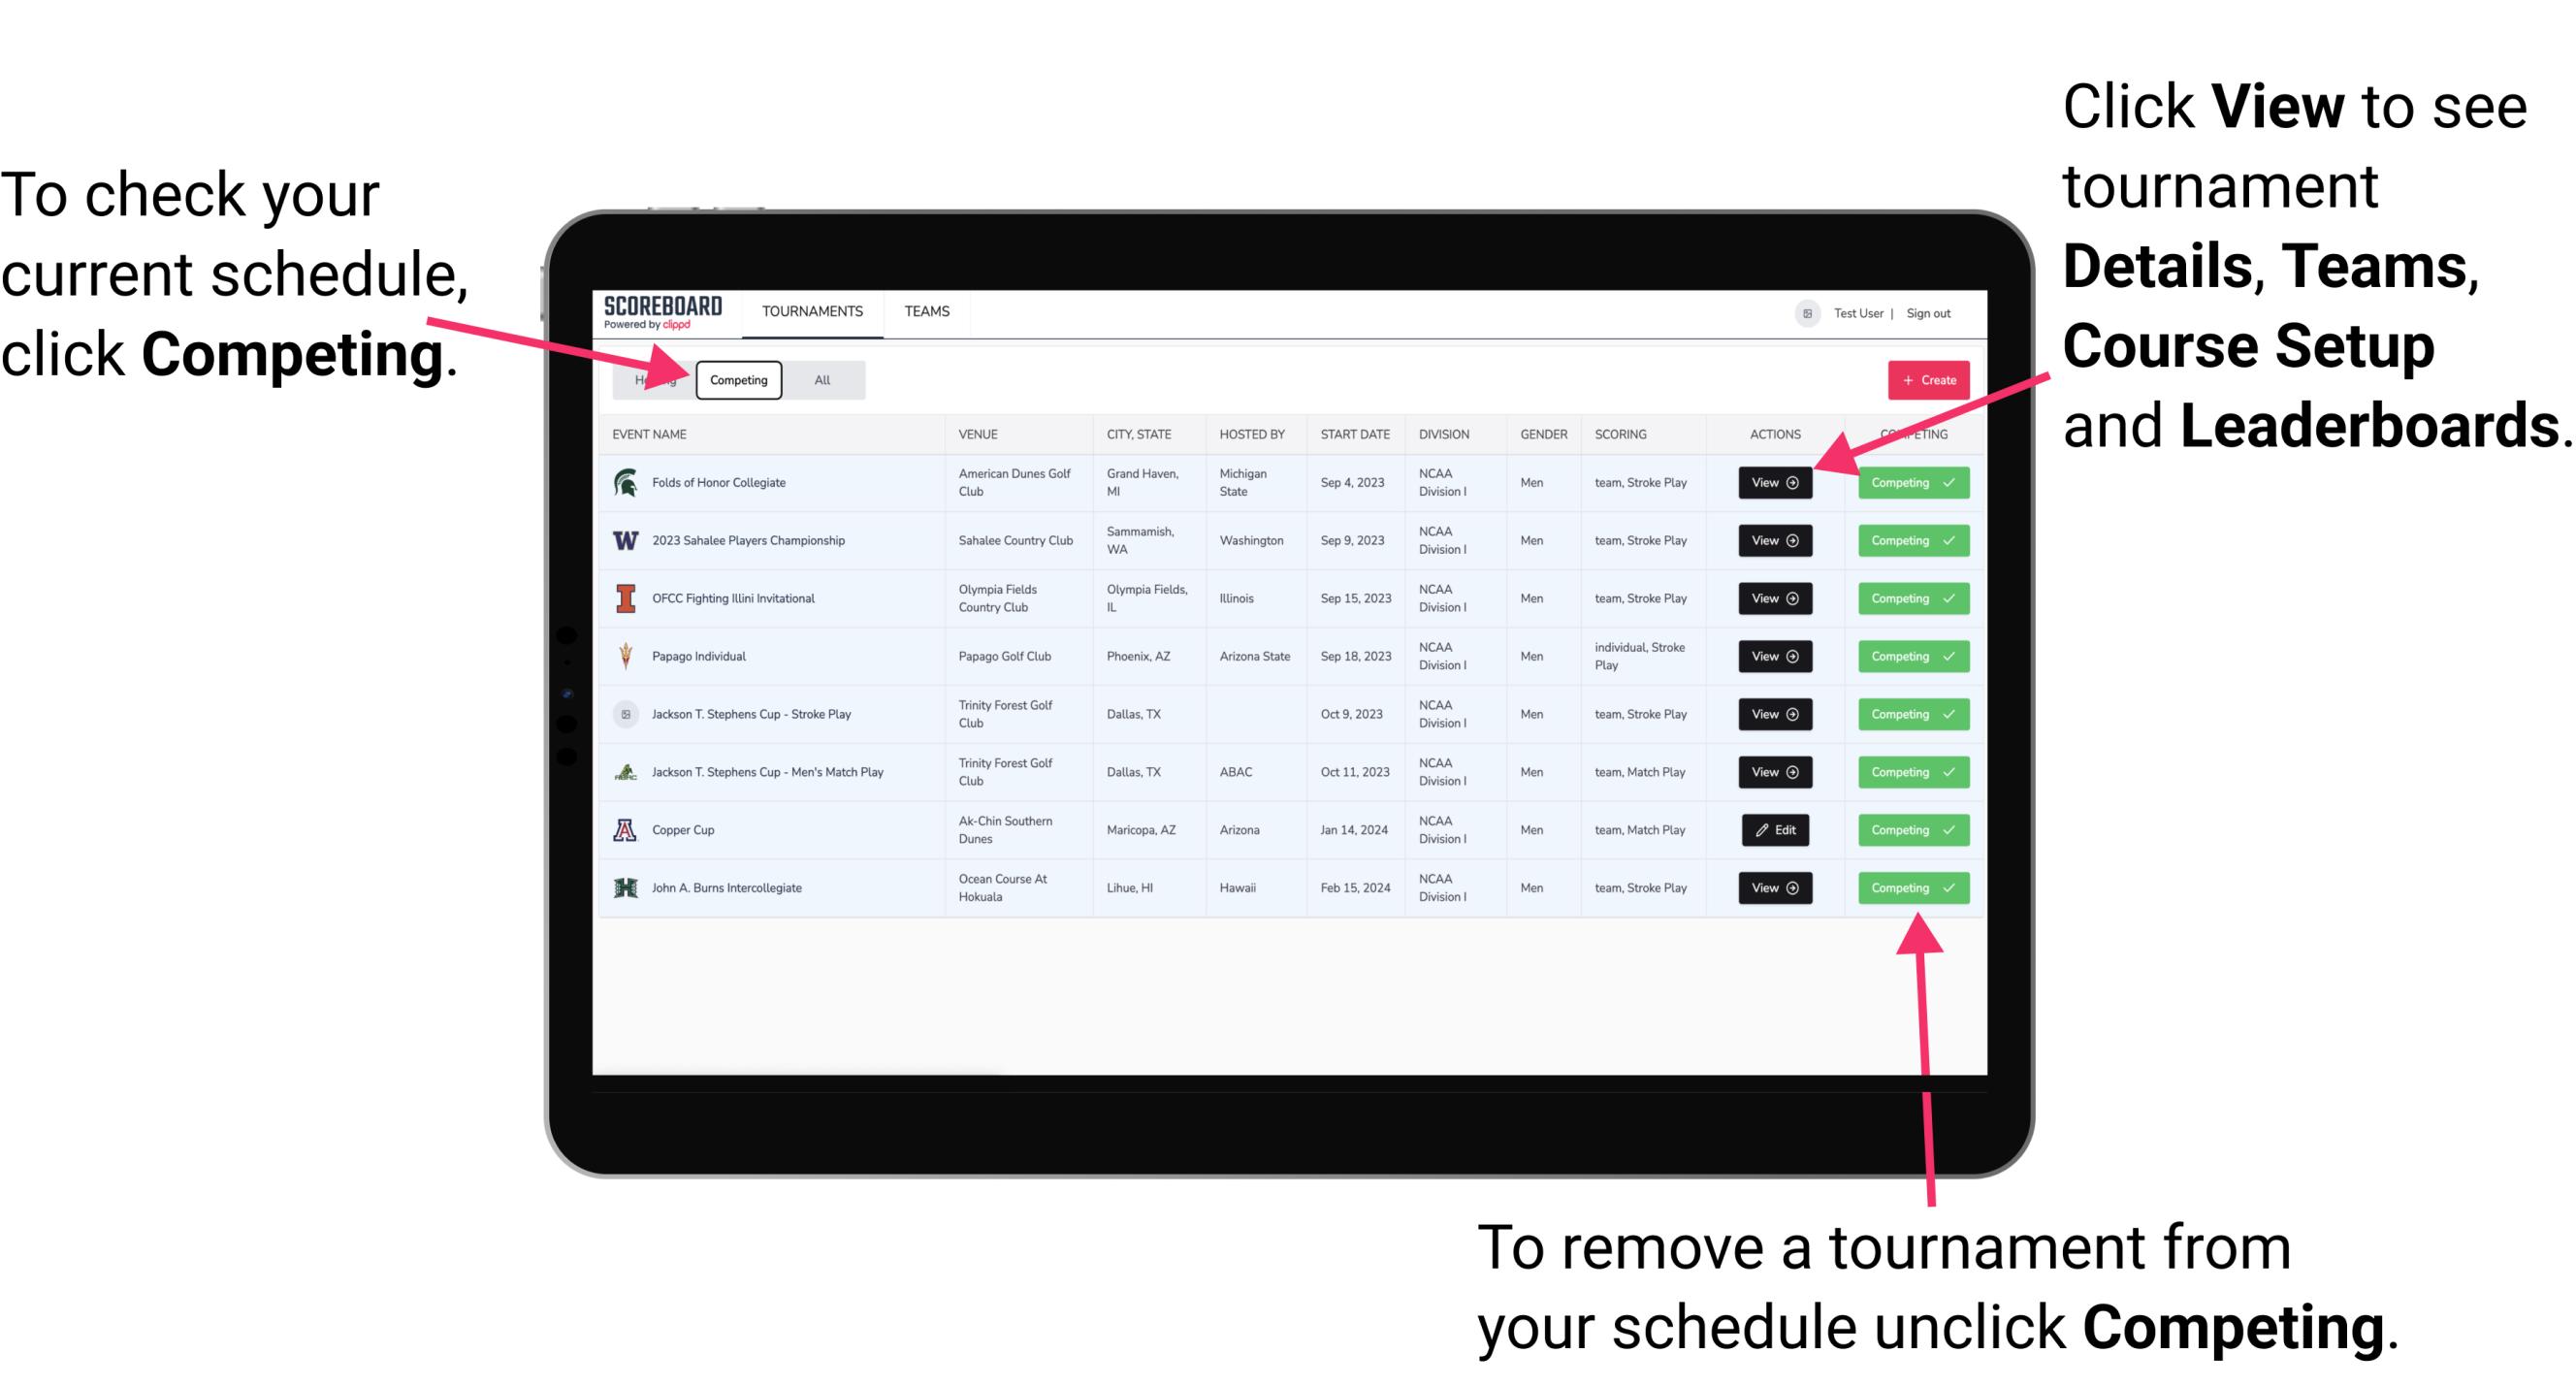Select the Competing filter tab
The width and height of the screenshot is (2576, 1386).
(x=737, y=379)
